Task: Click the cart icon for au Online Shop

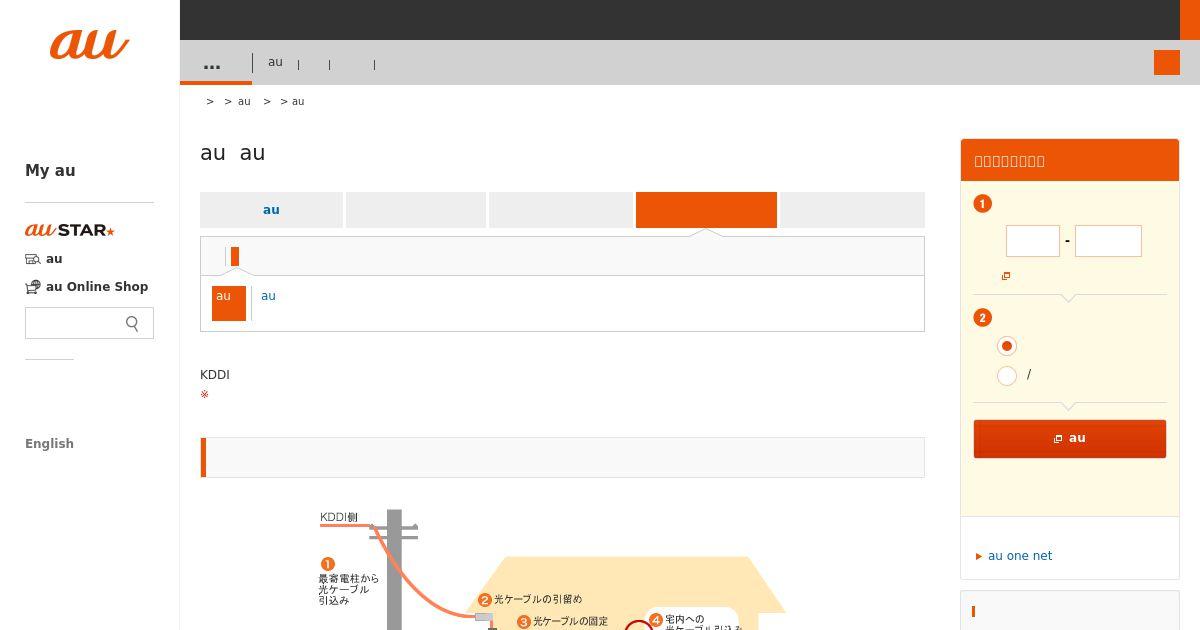Action: point(33,287)
